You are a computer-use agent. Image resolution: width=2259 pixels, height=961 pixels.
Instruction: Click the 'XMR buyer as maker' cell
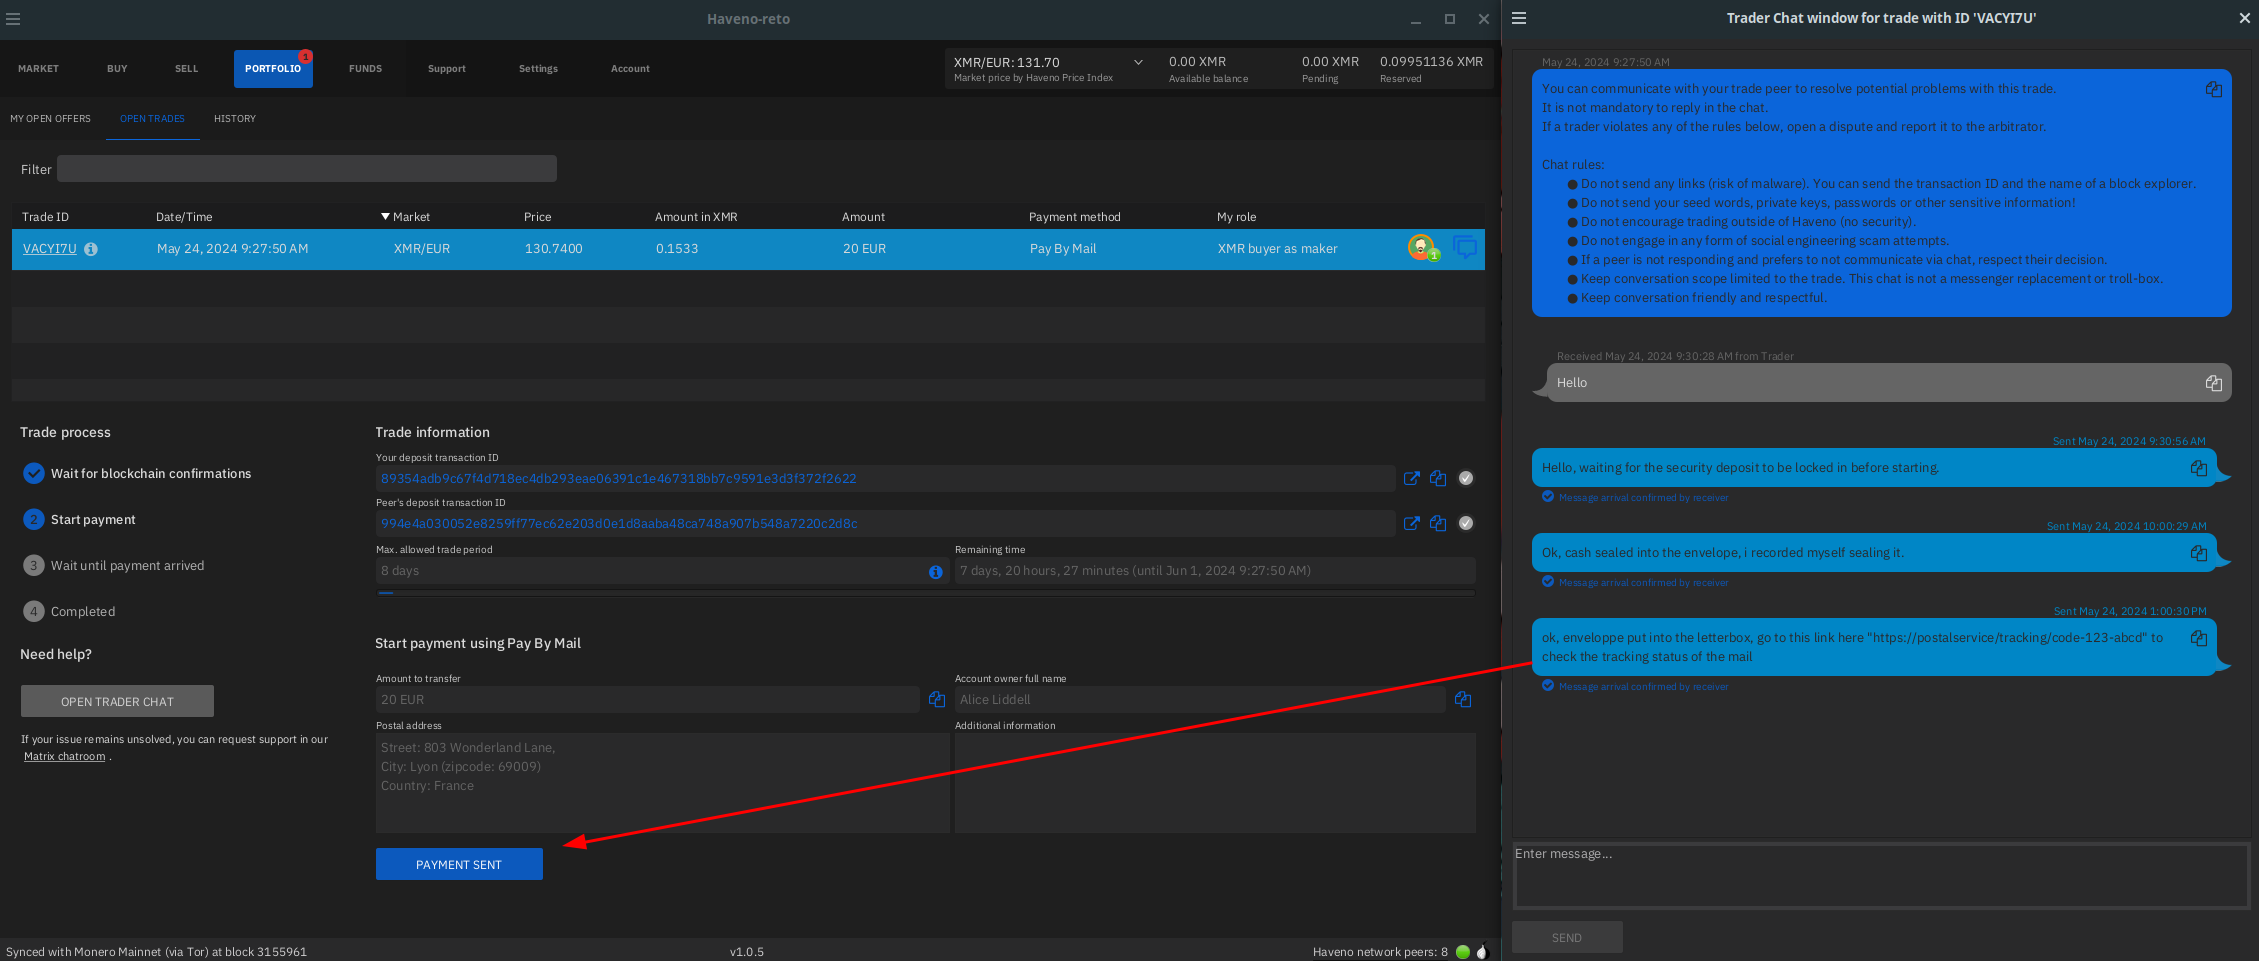pos(1277,249)
